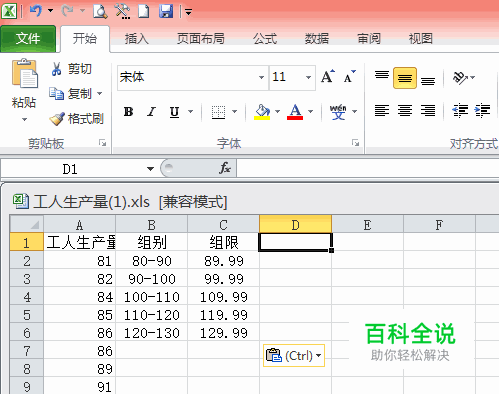Click the select-all corner of the sheet
Image resolution: width=499 pixels, height=394 pixels.
[x=27, y=224]
